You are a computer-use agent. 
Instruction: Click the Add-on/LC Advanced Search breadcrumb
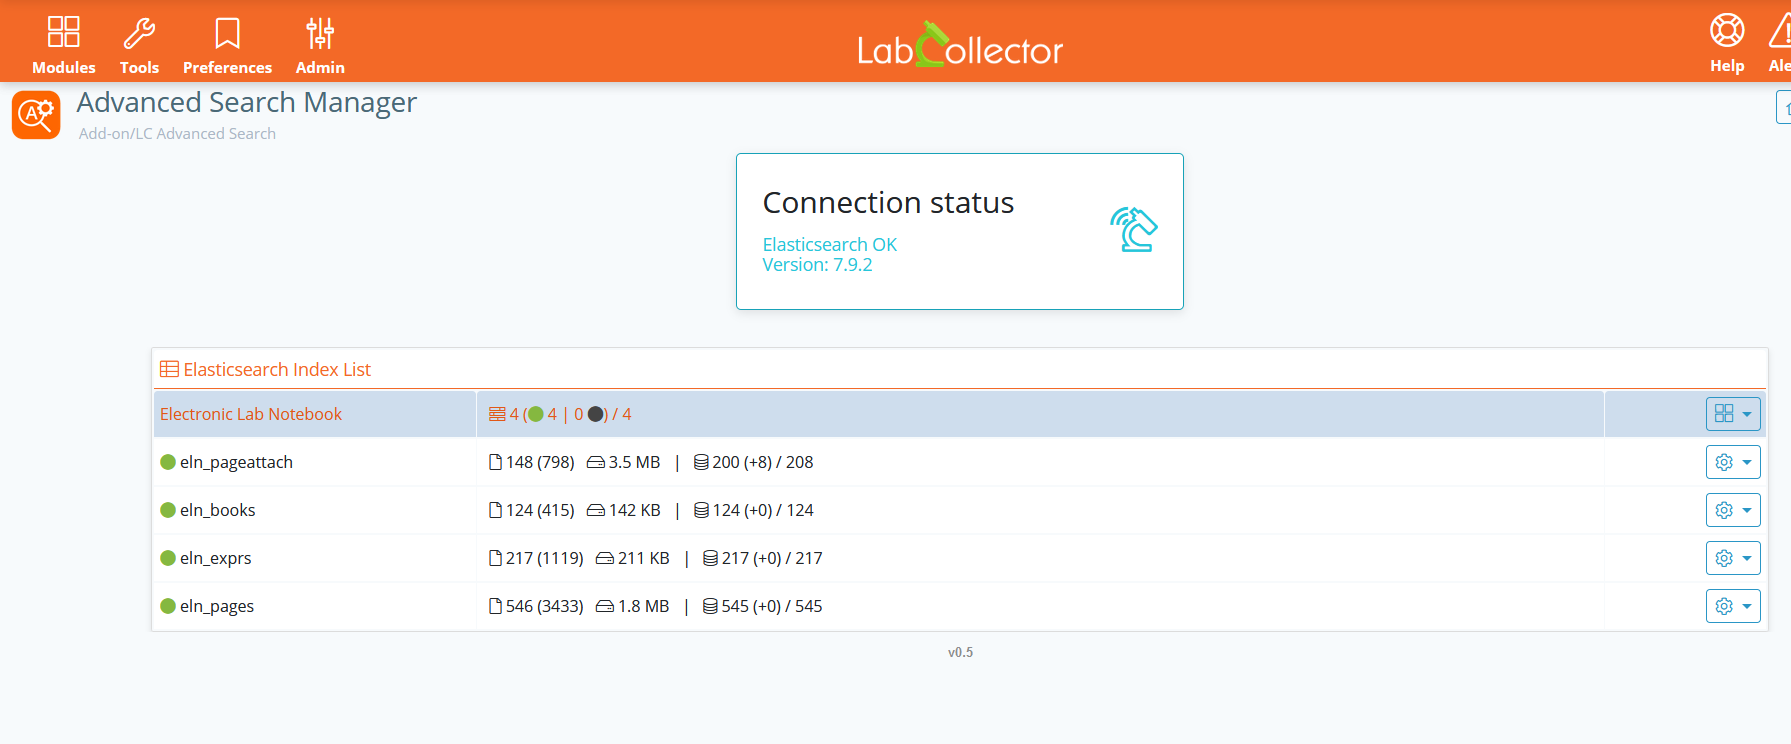[x=177, y=133]
